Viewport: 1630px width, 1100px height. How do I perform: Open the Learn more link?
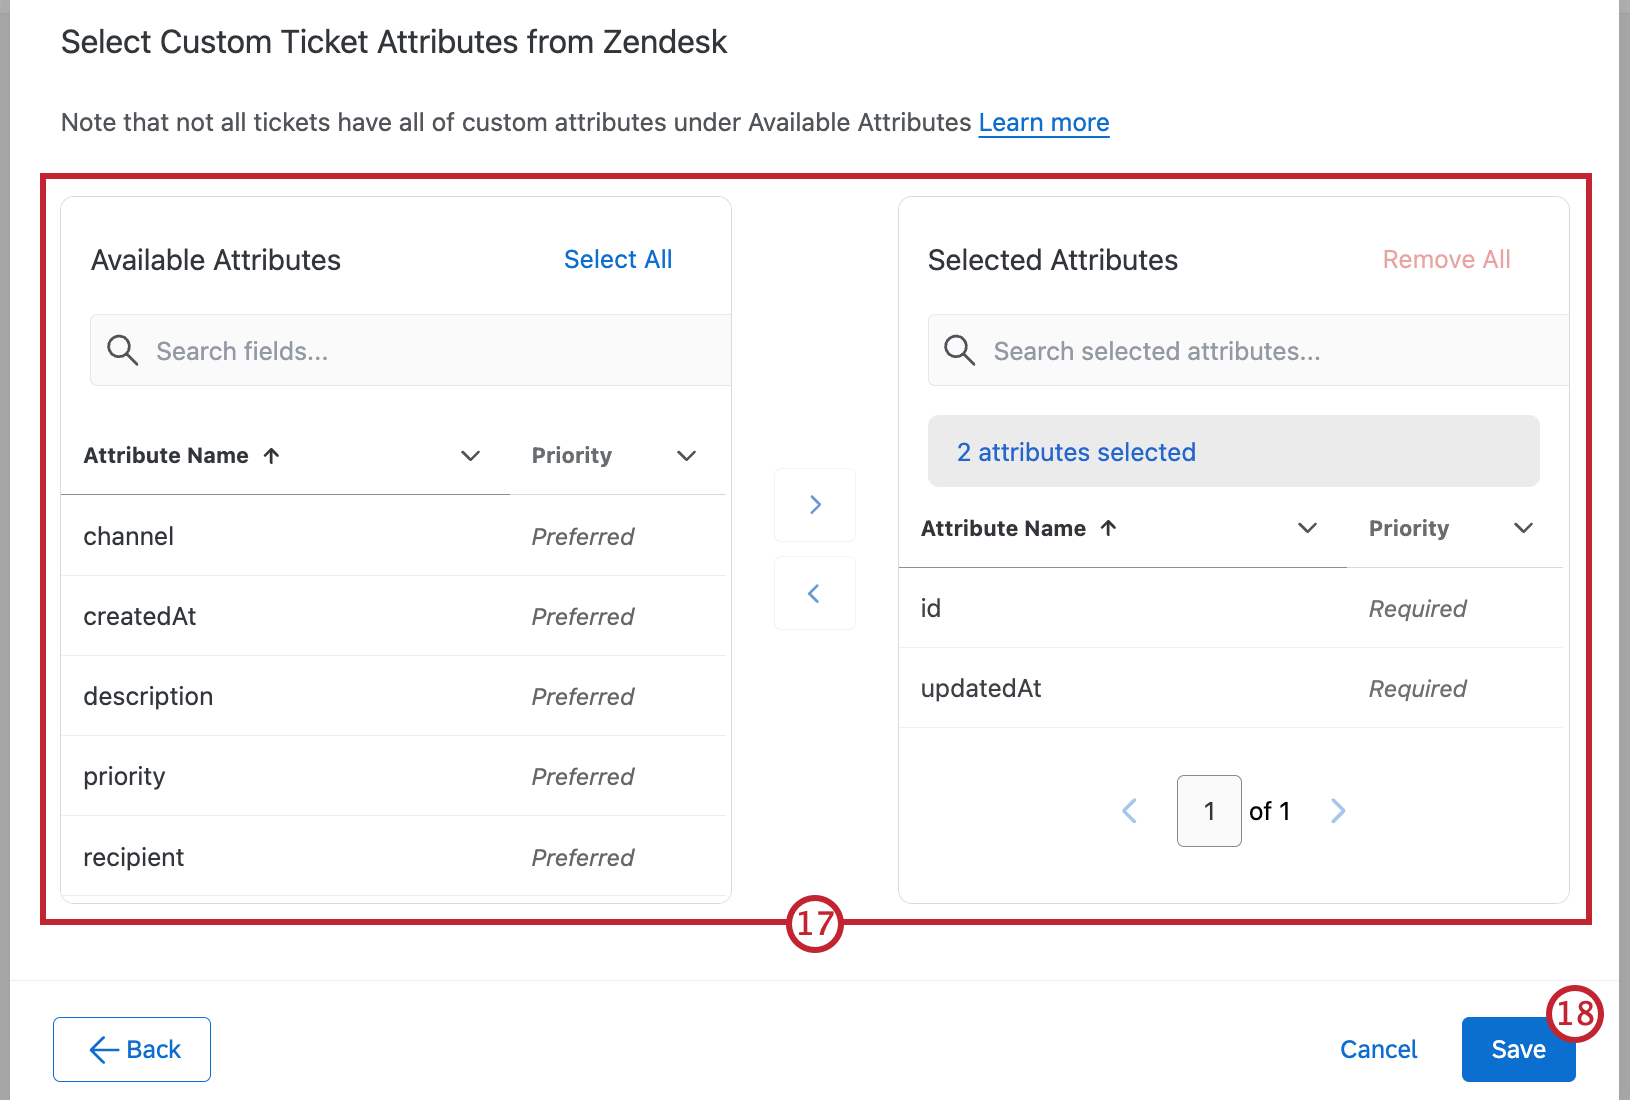pyautogui.click(x=1043, y=122)
